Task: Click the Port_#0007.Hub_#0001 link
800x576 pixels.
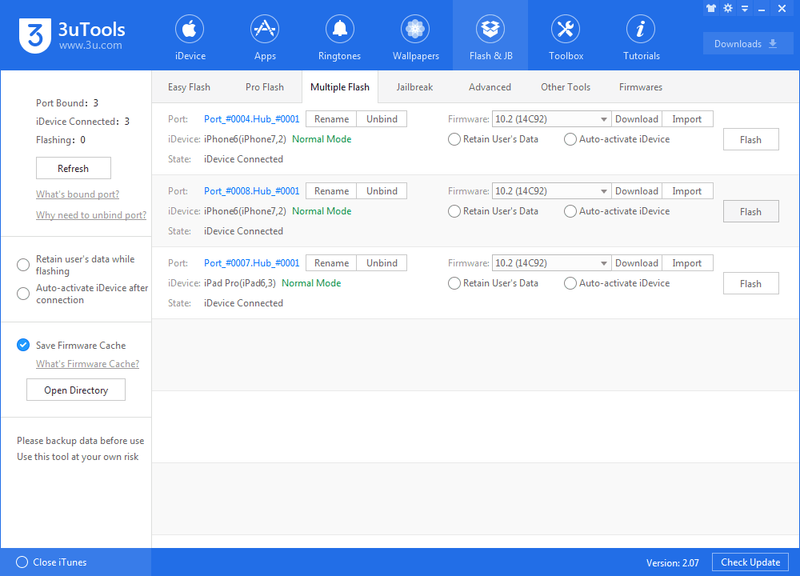Action: pos(252,263)
